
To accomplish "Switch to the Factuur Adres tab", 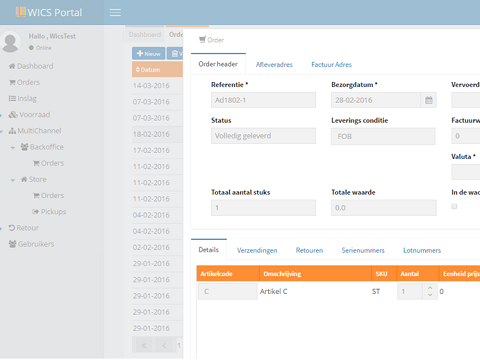I will [x=331, y=65].
